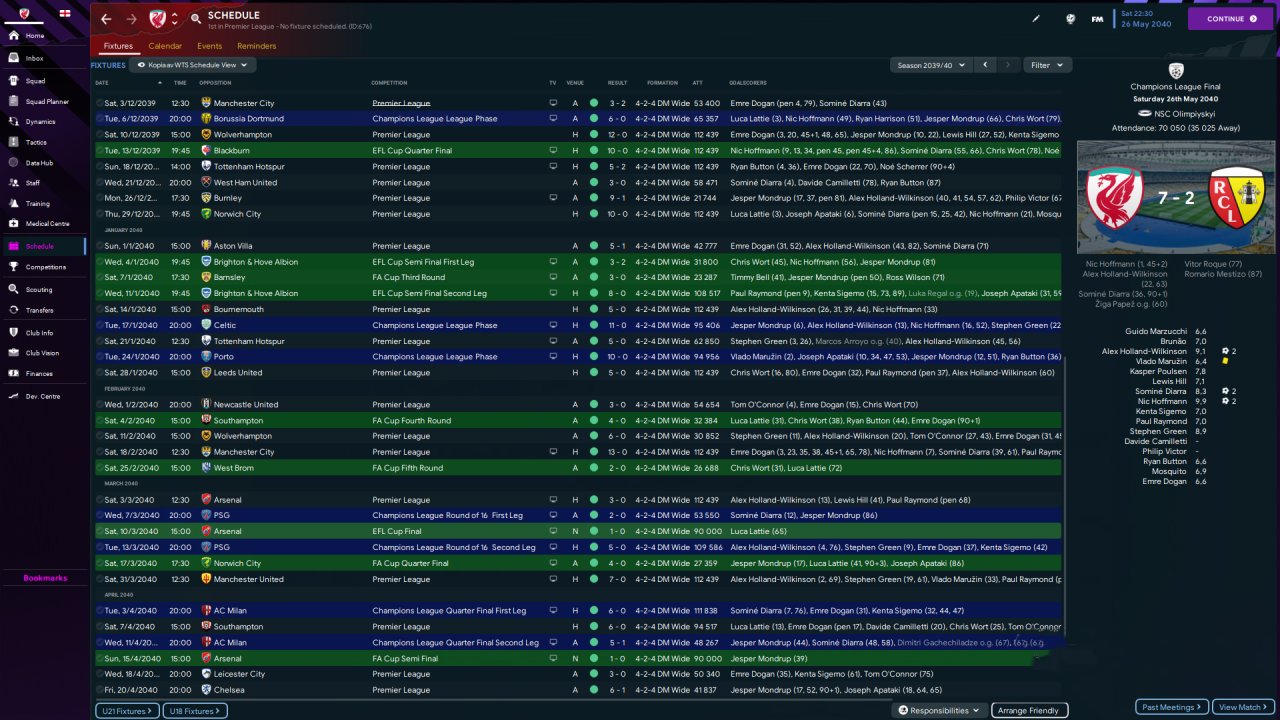Select the Leeds United fixture
The height and width of the screenshot is (720, 1280).
click(578, 373)
